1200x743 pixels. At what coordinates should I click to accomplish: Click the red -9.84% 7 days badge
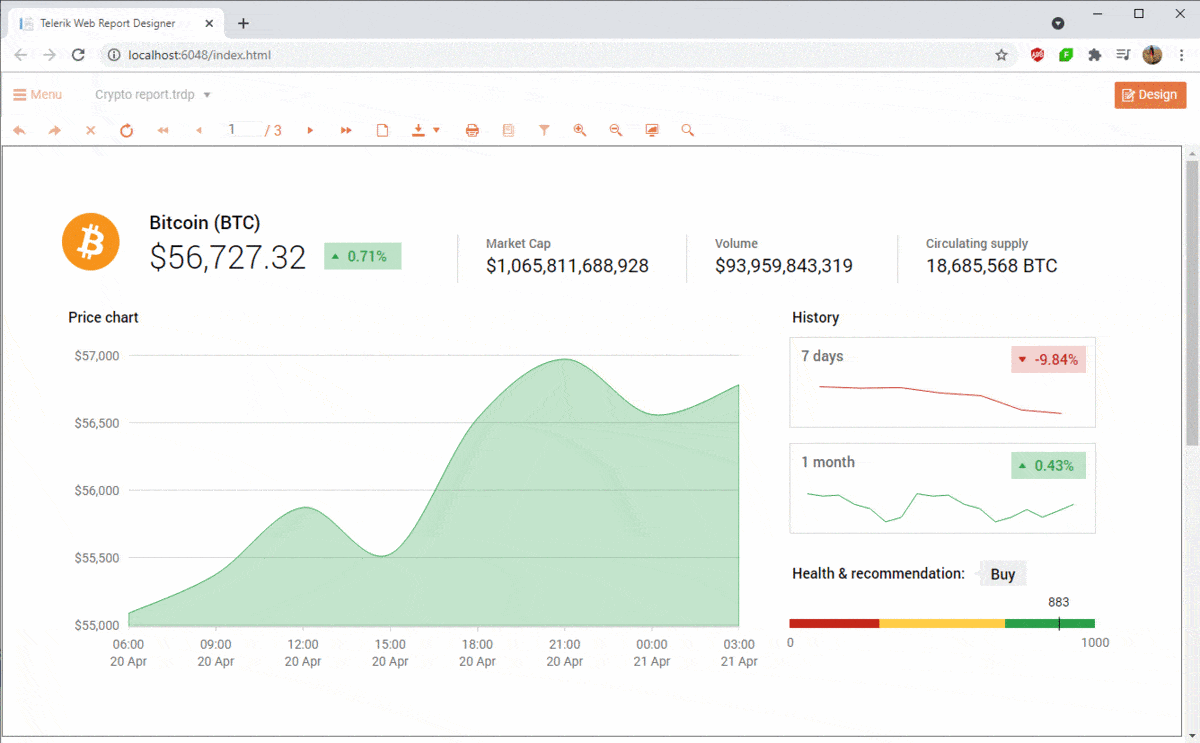click(1048, 360)
